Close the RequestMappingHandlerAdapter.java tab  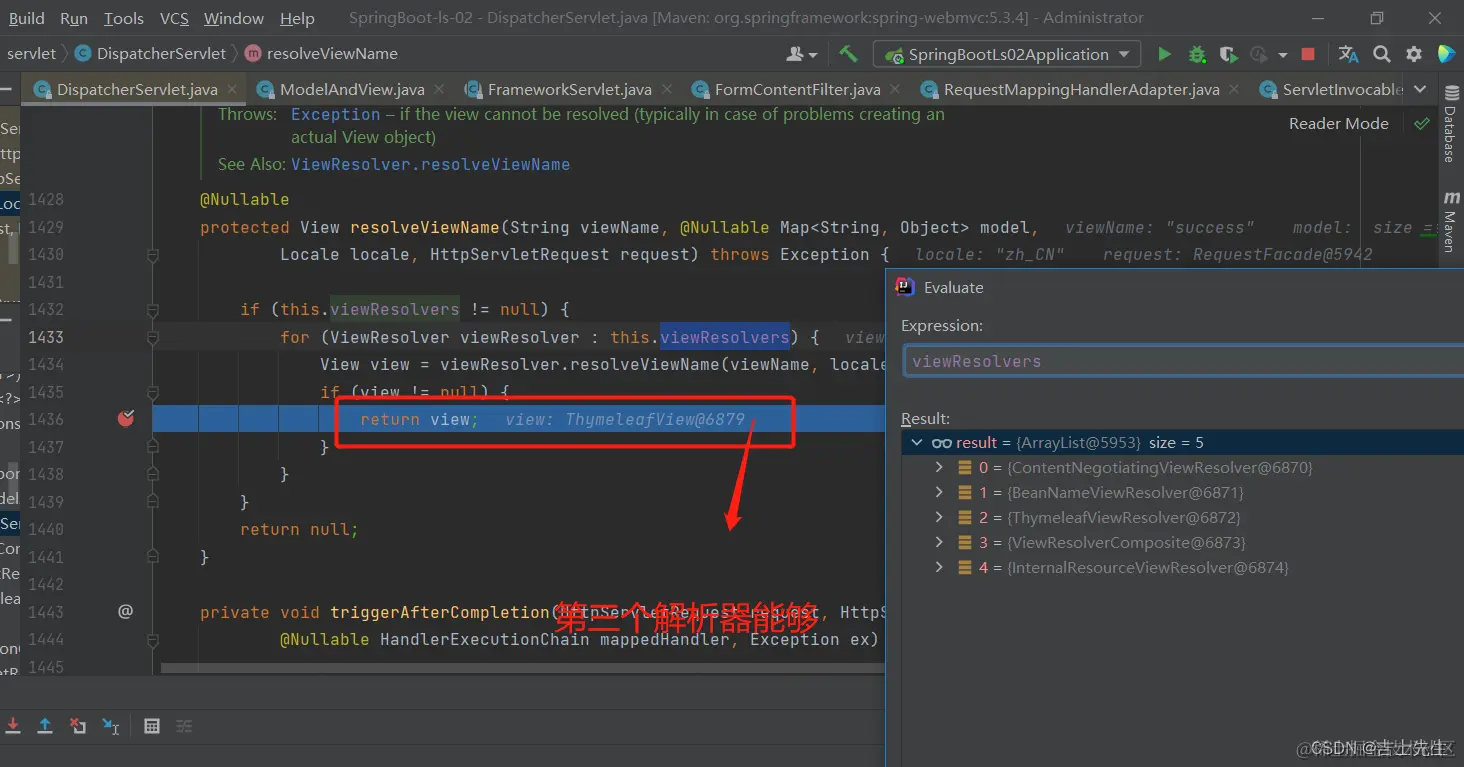tap(1235, 90)
